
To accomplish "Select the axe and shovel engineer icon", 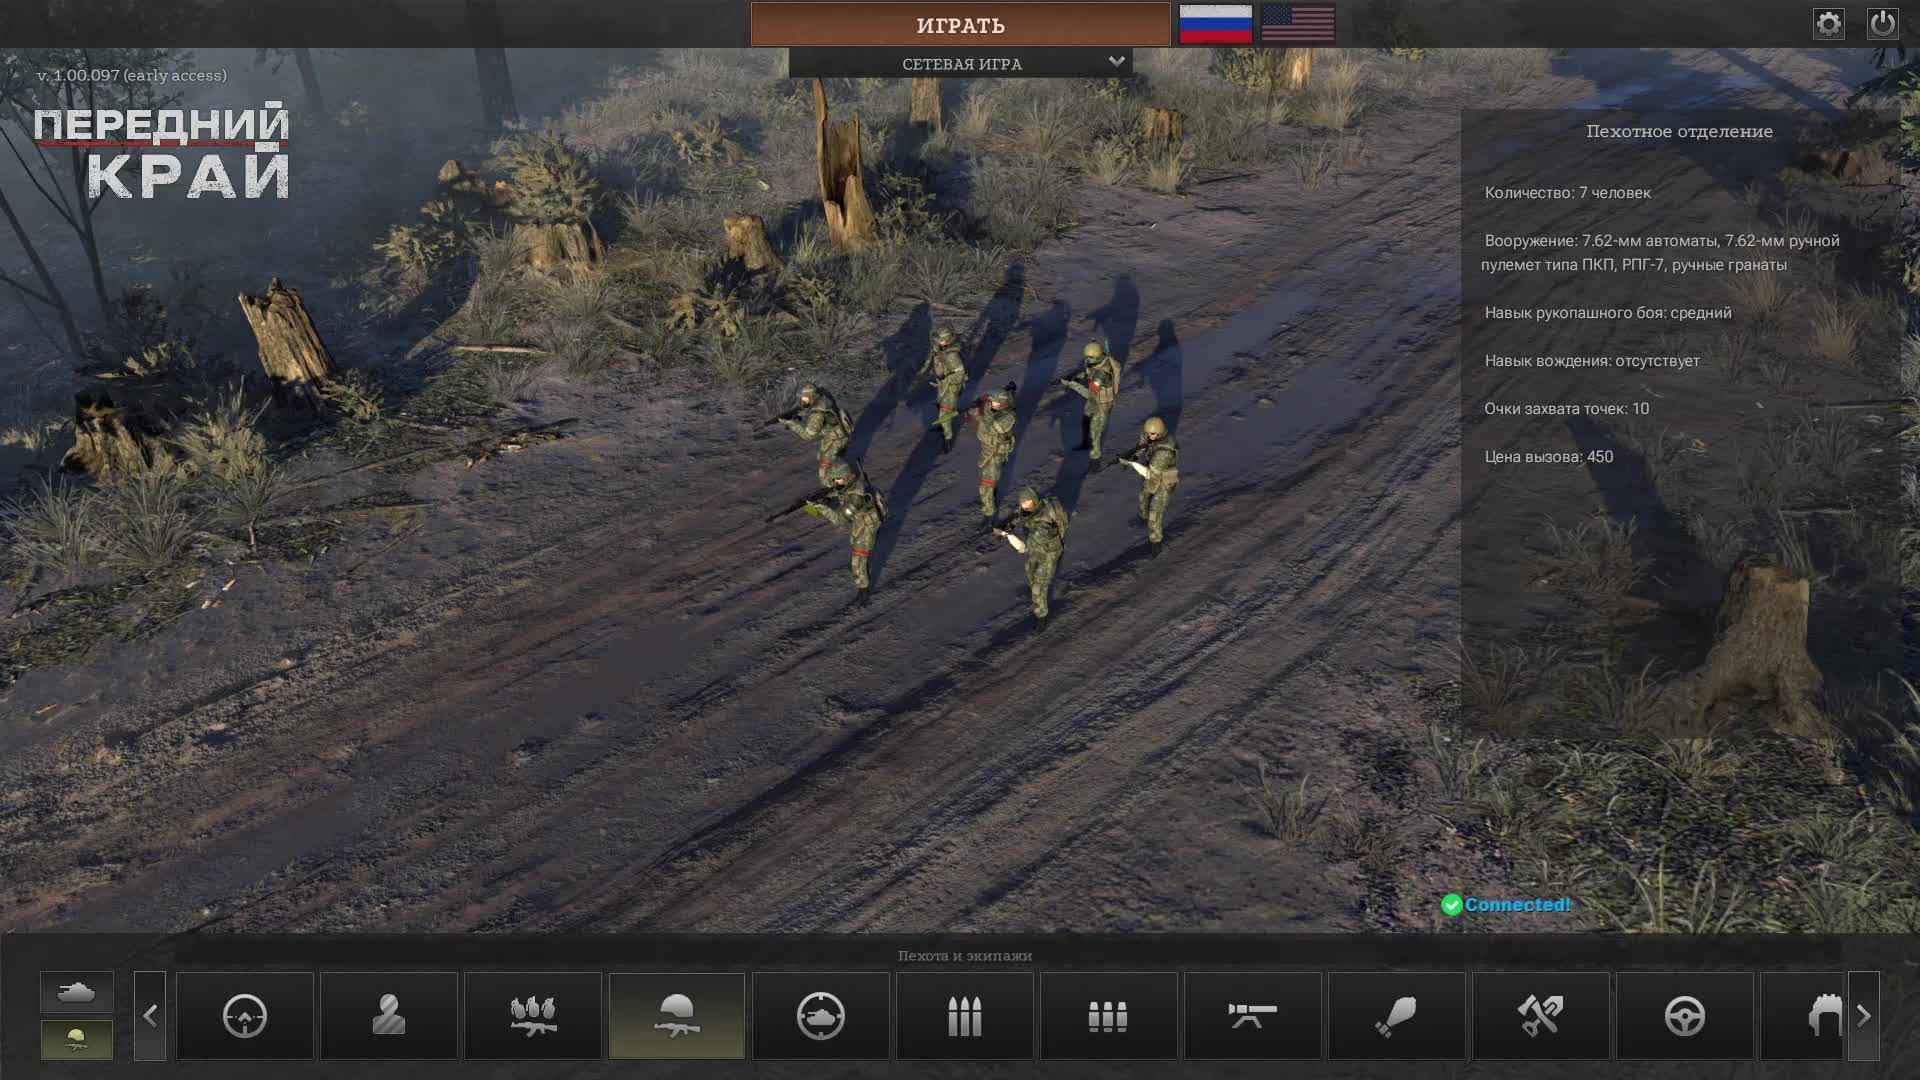I will [x=1540, y=1016].
